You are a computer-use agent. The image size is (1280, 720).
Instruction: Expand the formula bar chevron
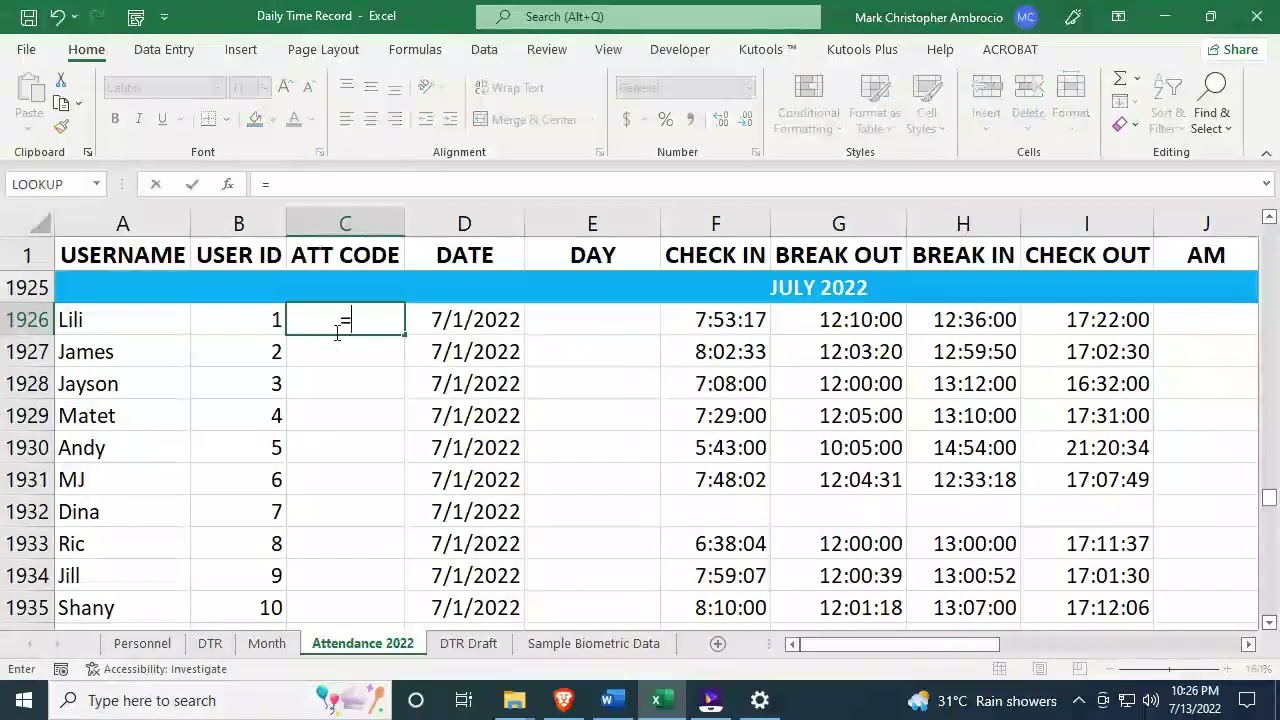pos(1266,184)
